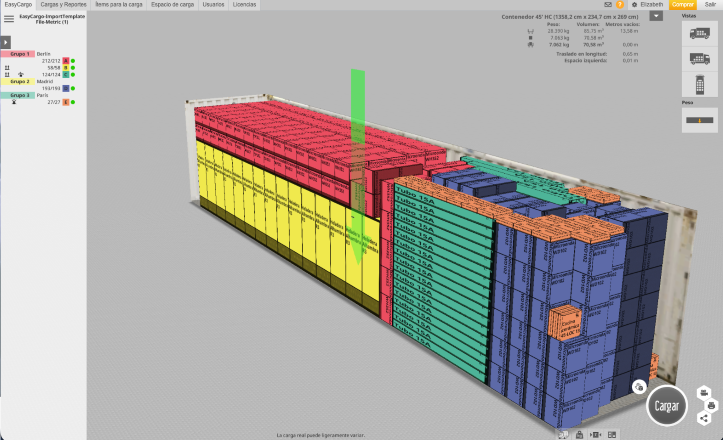Open the EasyCargo tab

tap(18, 5)
